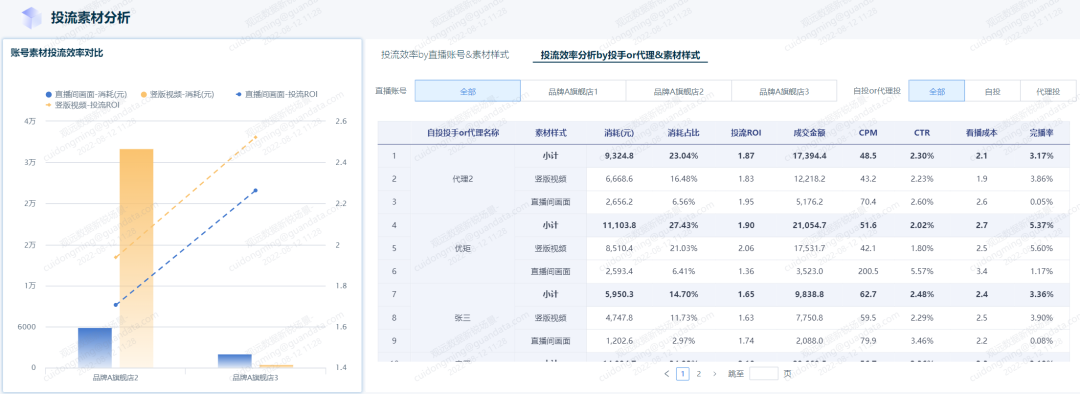Select 自投 filter option

tap(993, 91)
